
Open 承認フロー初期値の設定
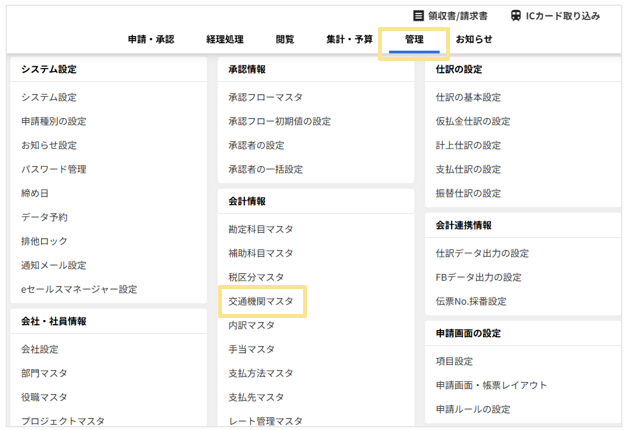(280, 121)
